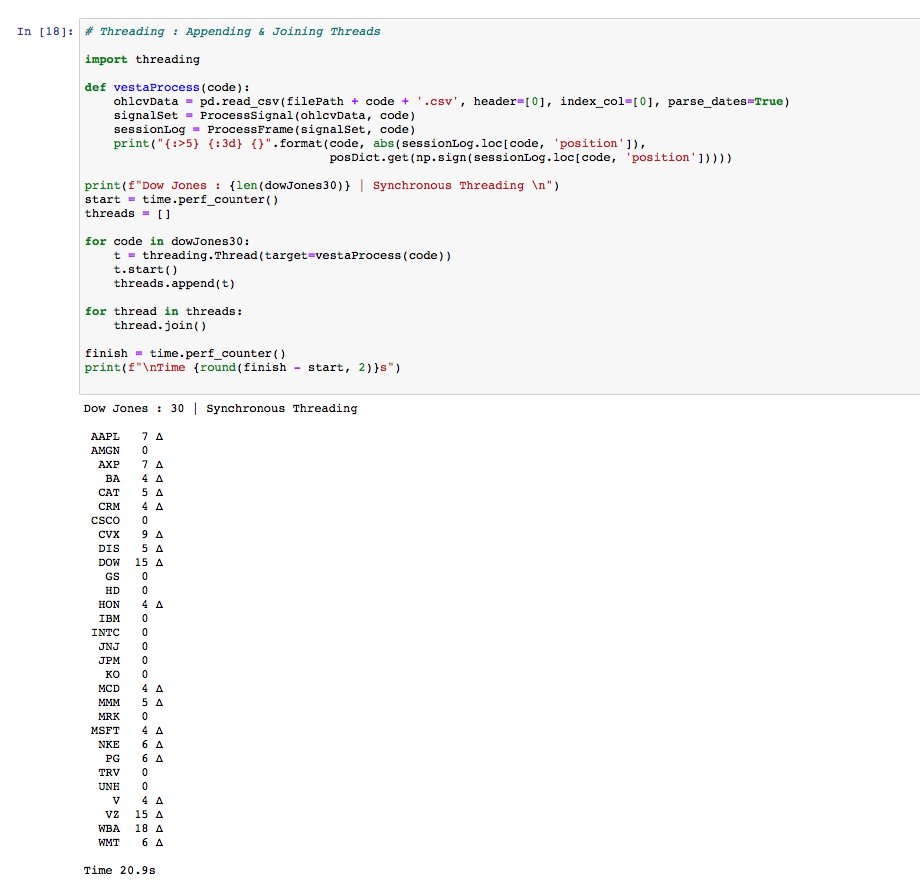920x892 pixels.
Task: Click the 'thread.join()' line
Action: tap(160, 326)
